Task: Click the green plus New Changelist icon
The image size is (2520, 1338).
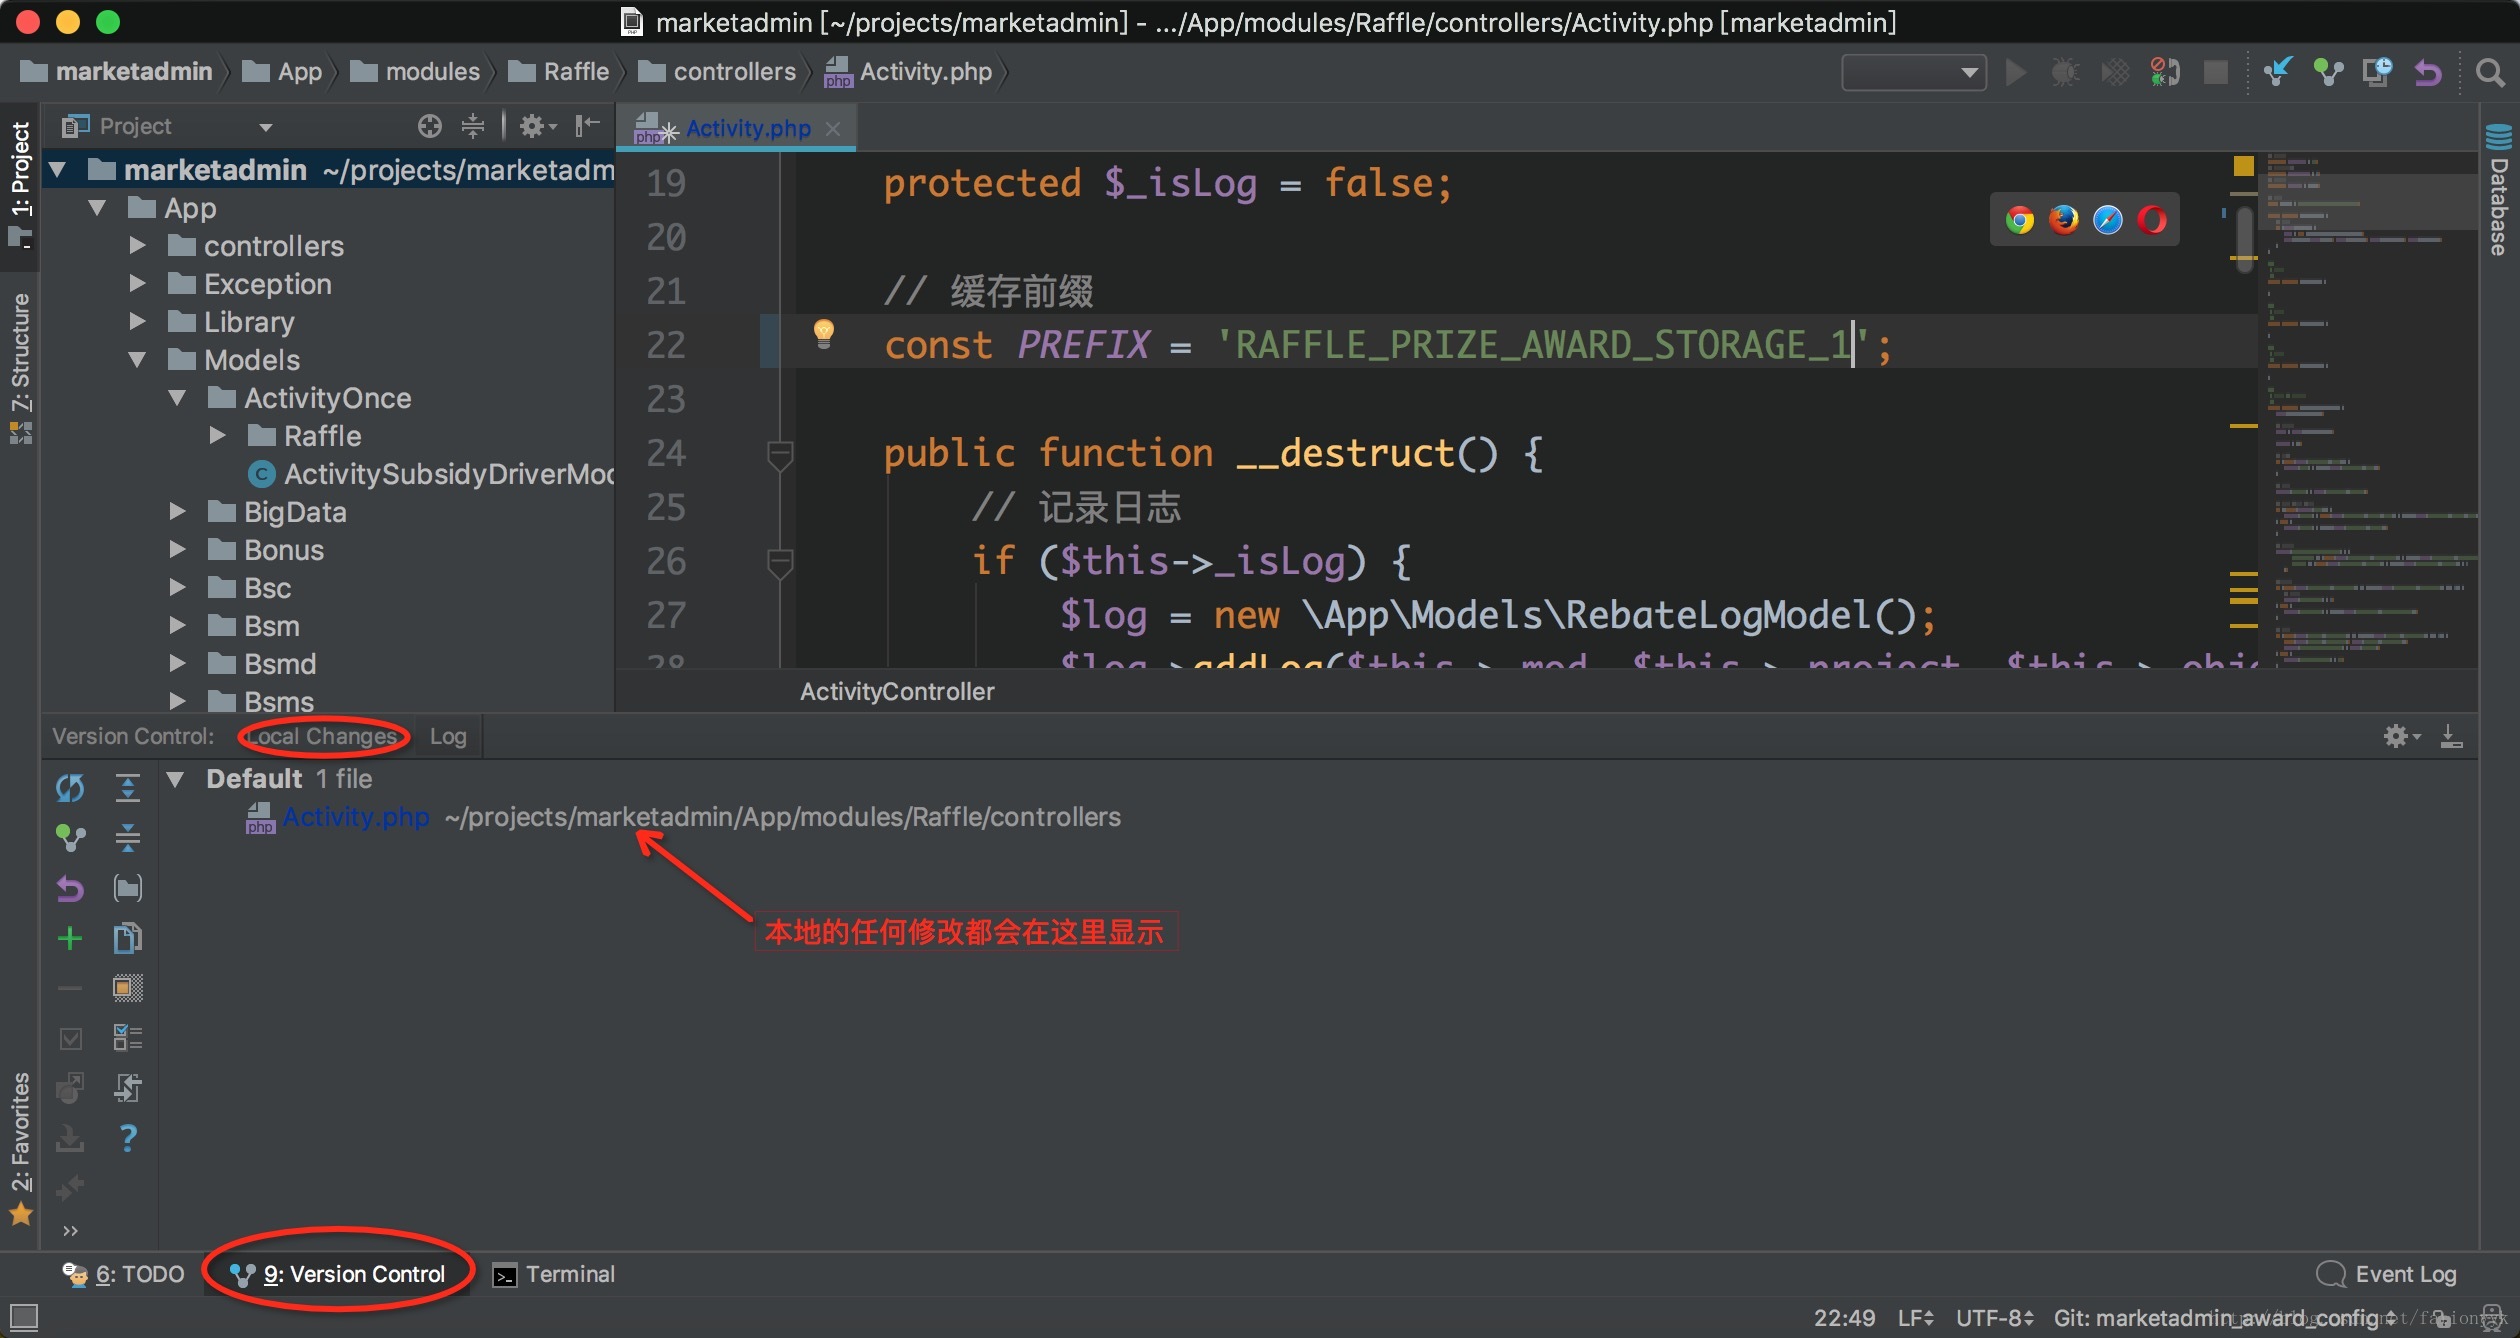Action: tap(70, 938)
